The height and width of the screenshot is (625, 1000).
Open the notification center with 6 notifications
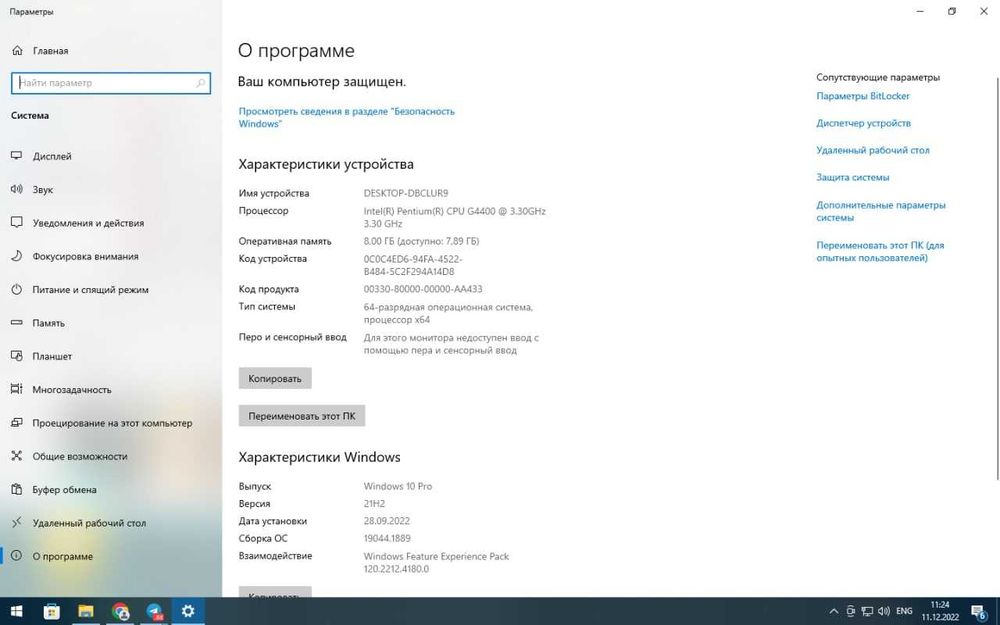979,612
